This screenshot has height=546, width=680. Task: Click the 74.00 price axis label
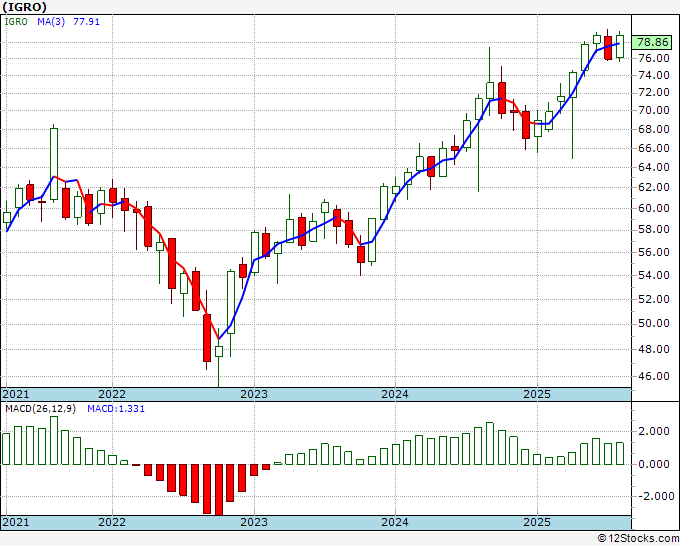[654, 75]
